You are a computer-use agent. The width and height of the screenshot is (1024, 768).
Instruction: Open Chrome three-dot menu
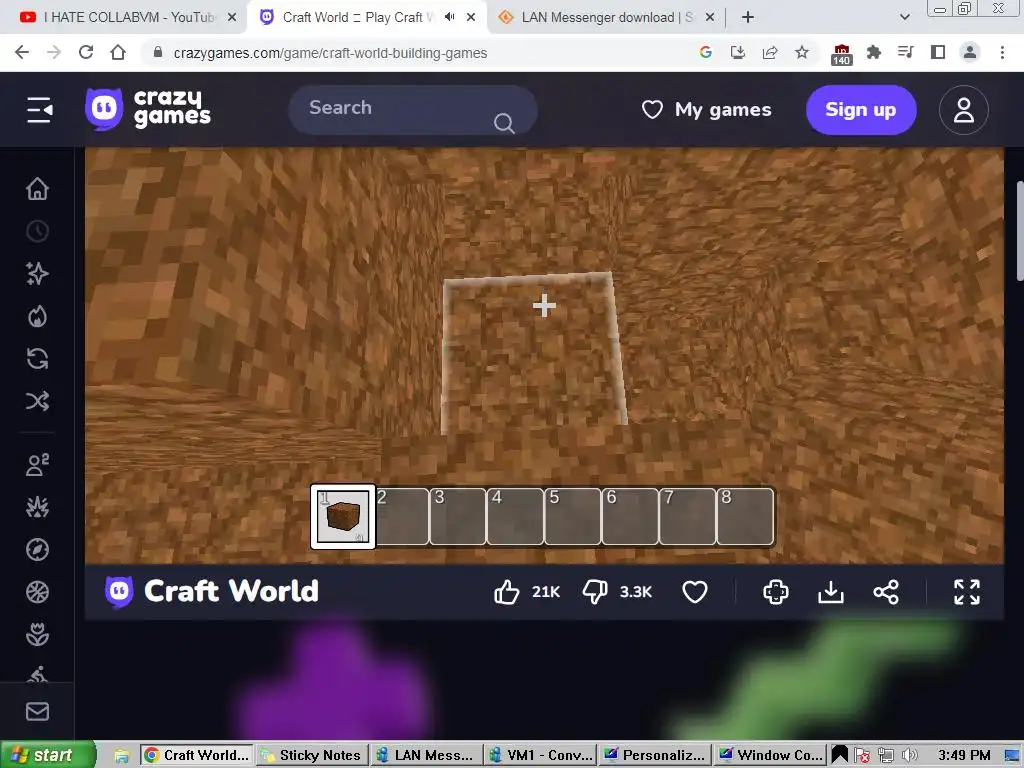click(x=1002, y=52)
